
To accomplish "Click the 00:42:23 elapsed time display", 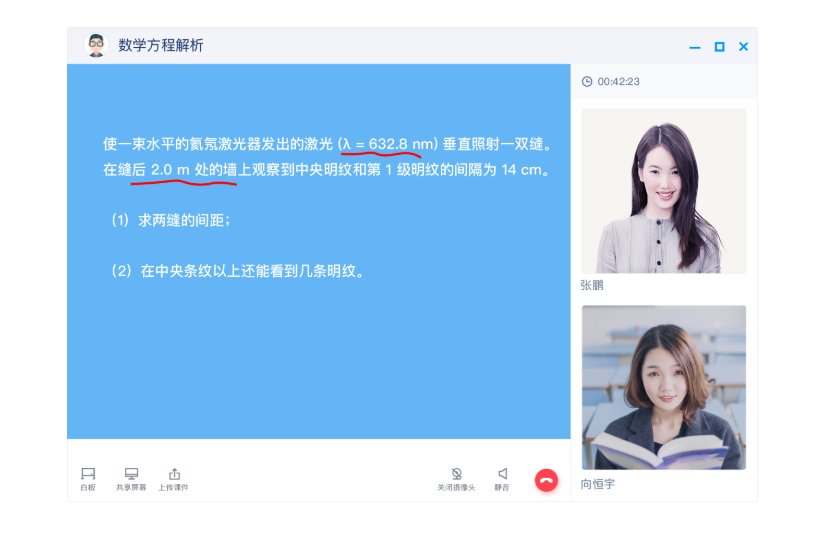I will point(618,81).
